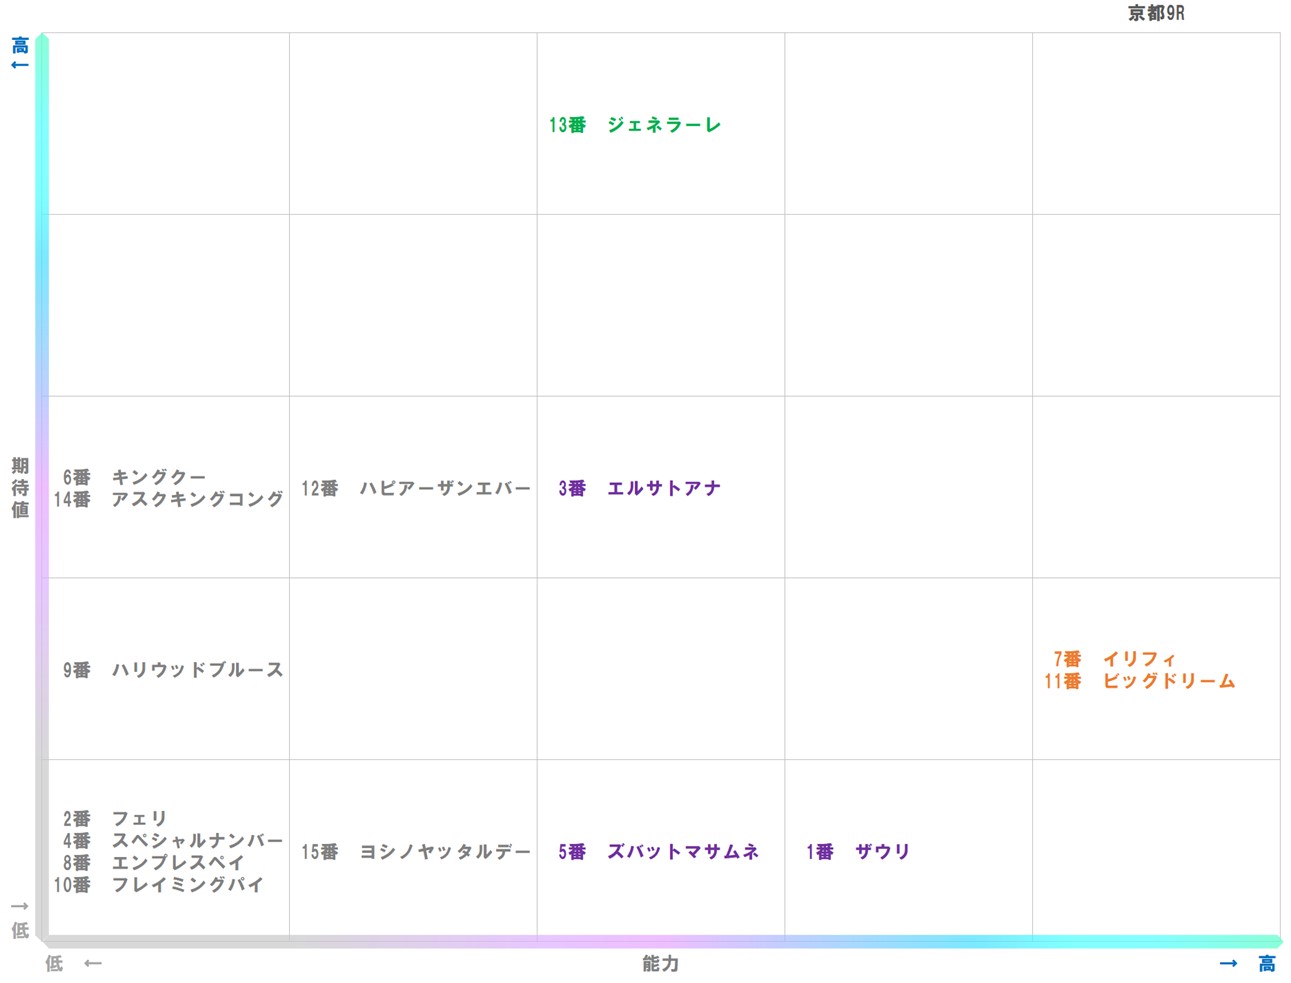Click 11番 ビッグドリーム

click(x=1138, y=682)
